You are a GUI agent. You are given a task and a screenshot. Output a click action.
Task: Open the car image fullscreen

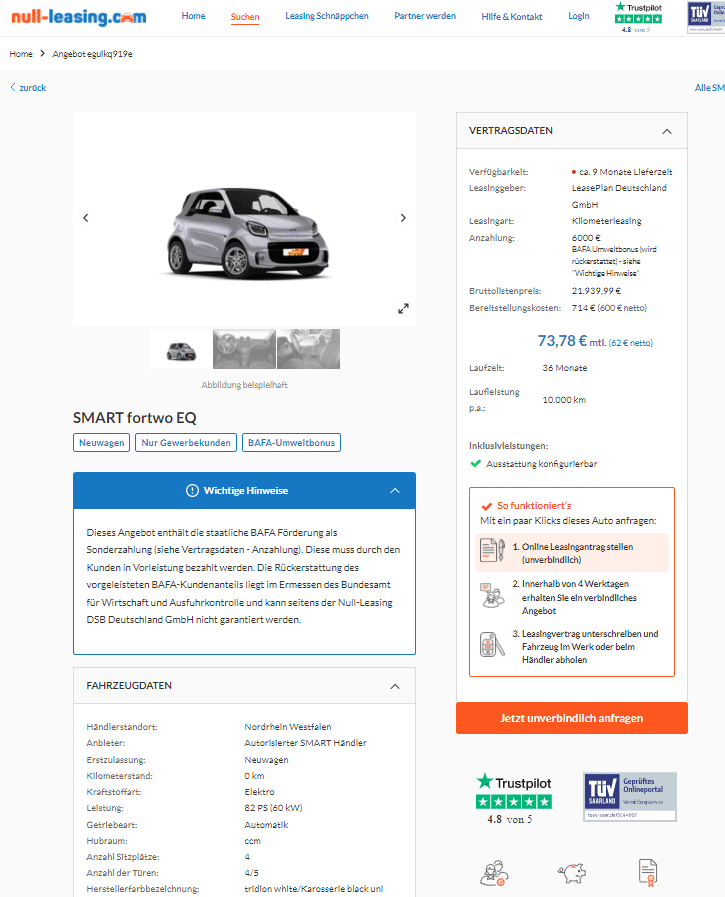click(x=403, y=308)
